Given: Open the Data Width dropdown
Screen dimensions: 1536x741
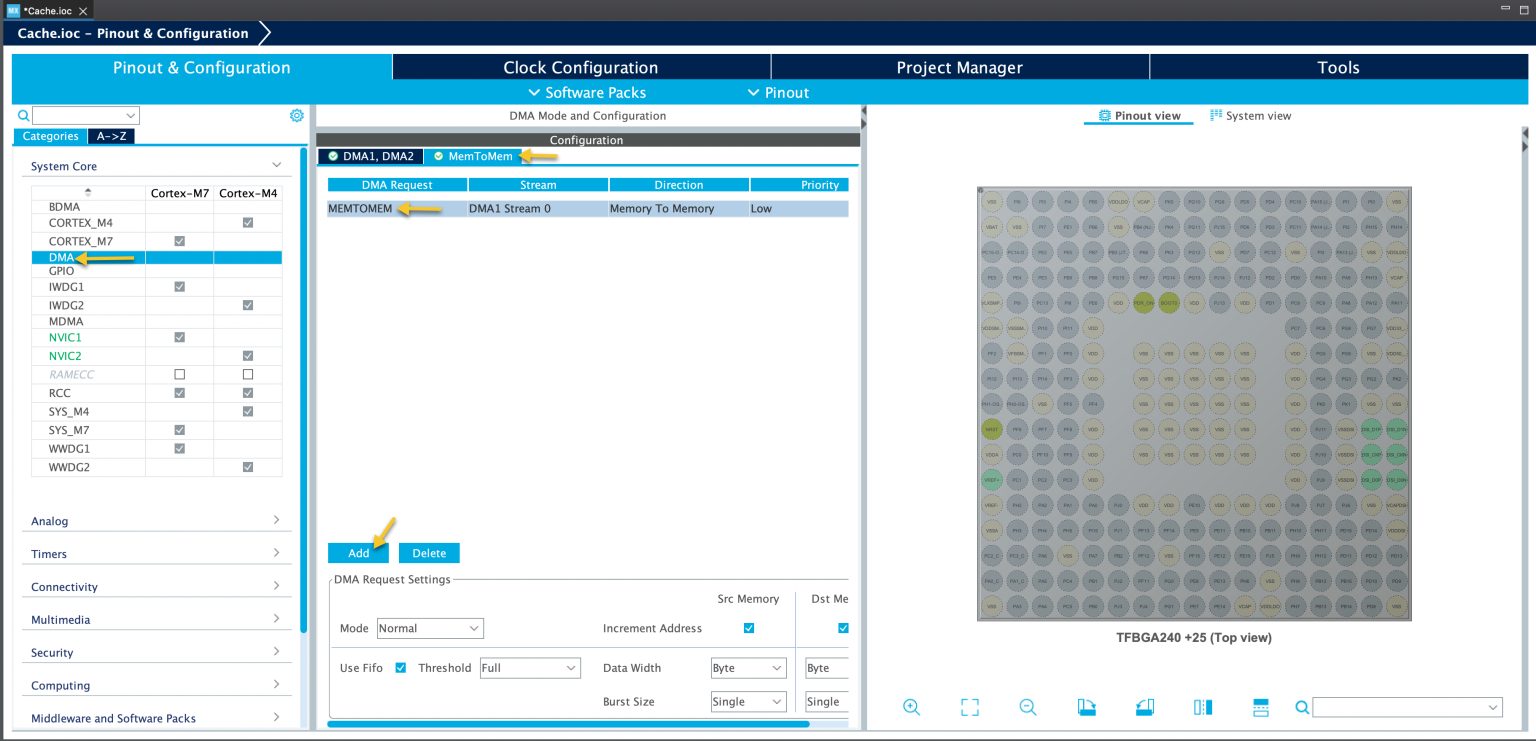Looking at the screenshot, I should pyautogui.click(x=748, y=667).
